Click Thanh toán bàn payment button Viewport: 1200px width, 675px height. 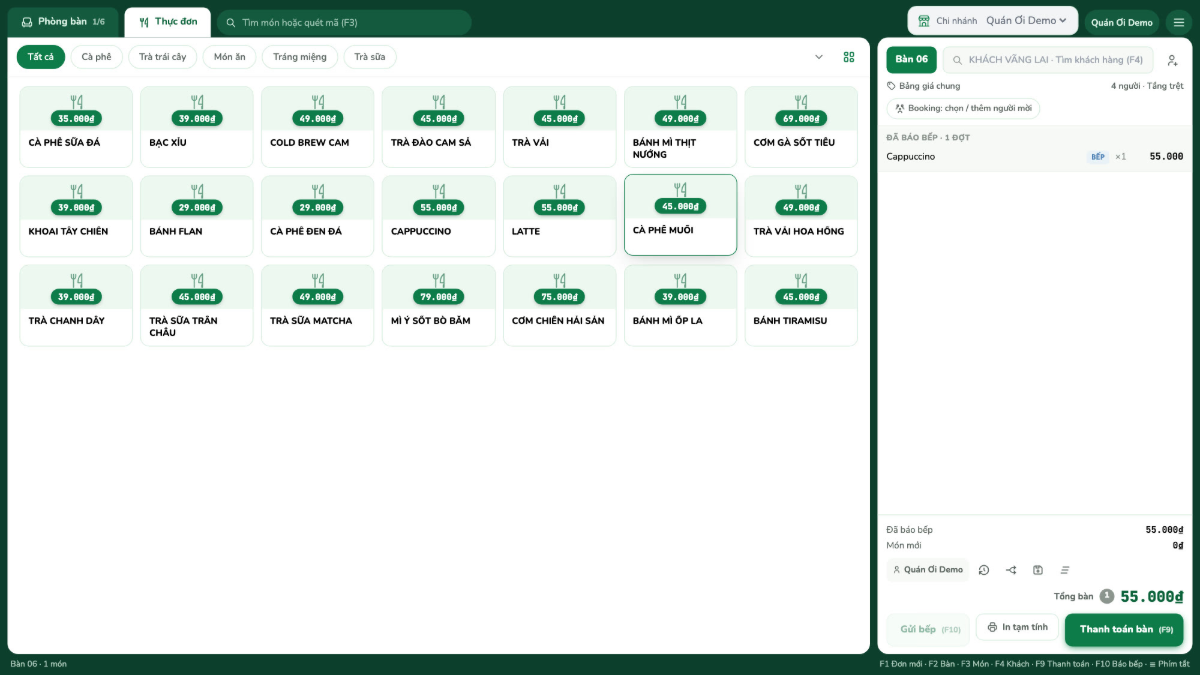(1124, 630)
